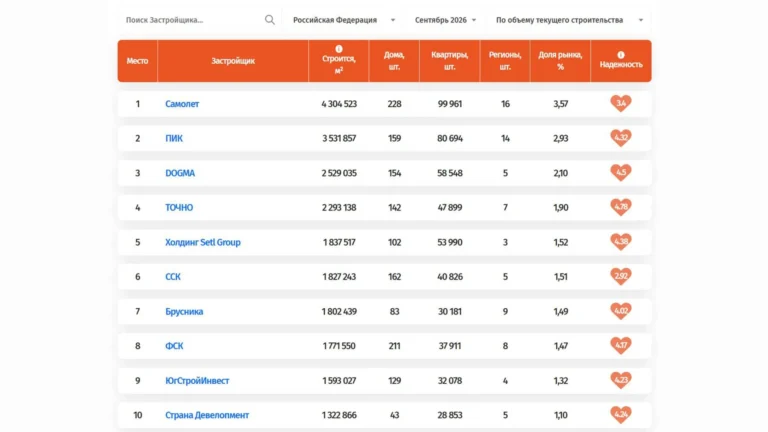Click the apartments value 28 853
This screenshot has width=768, height=432.
(x=450, y=415)
